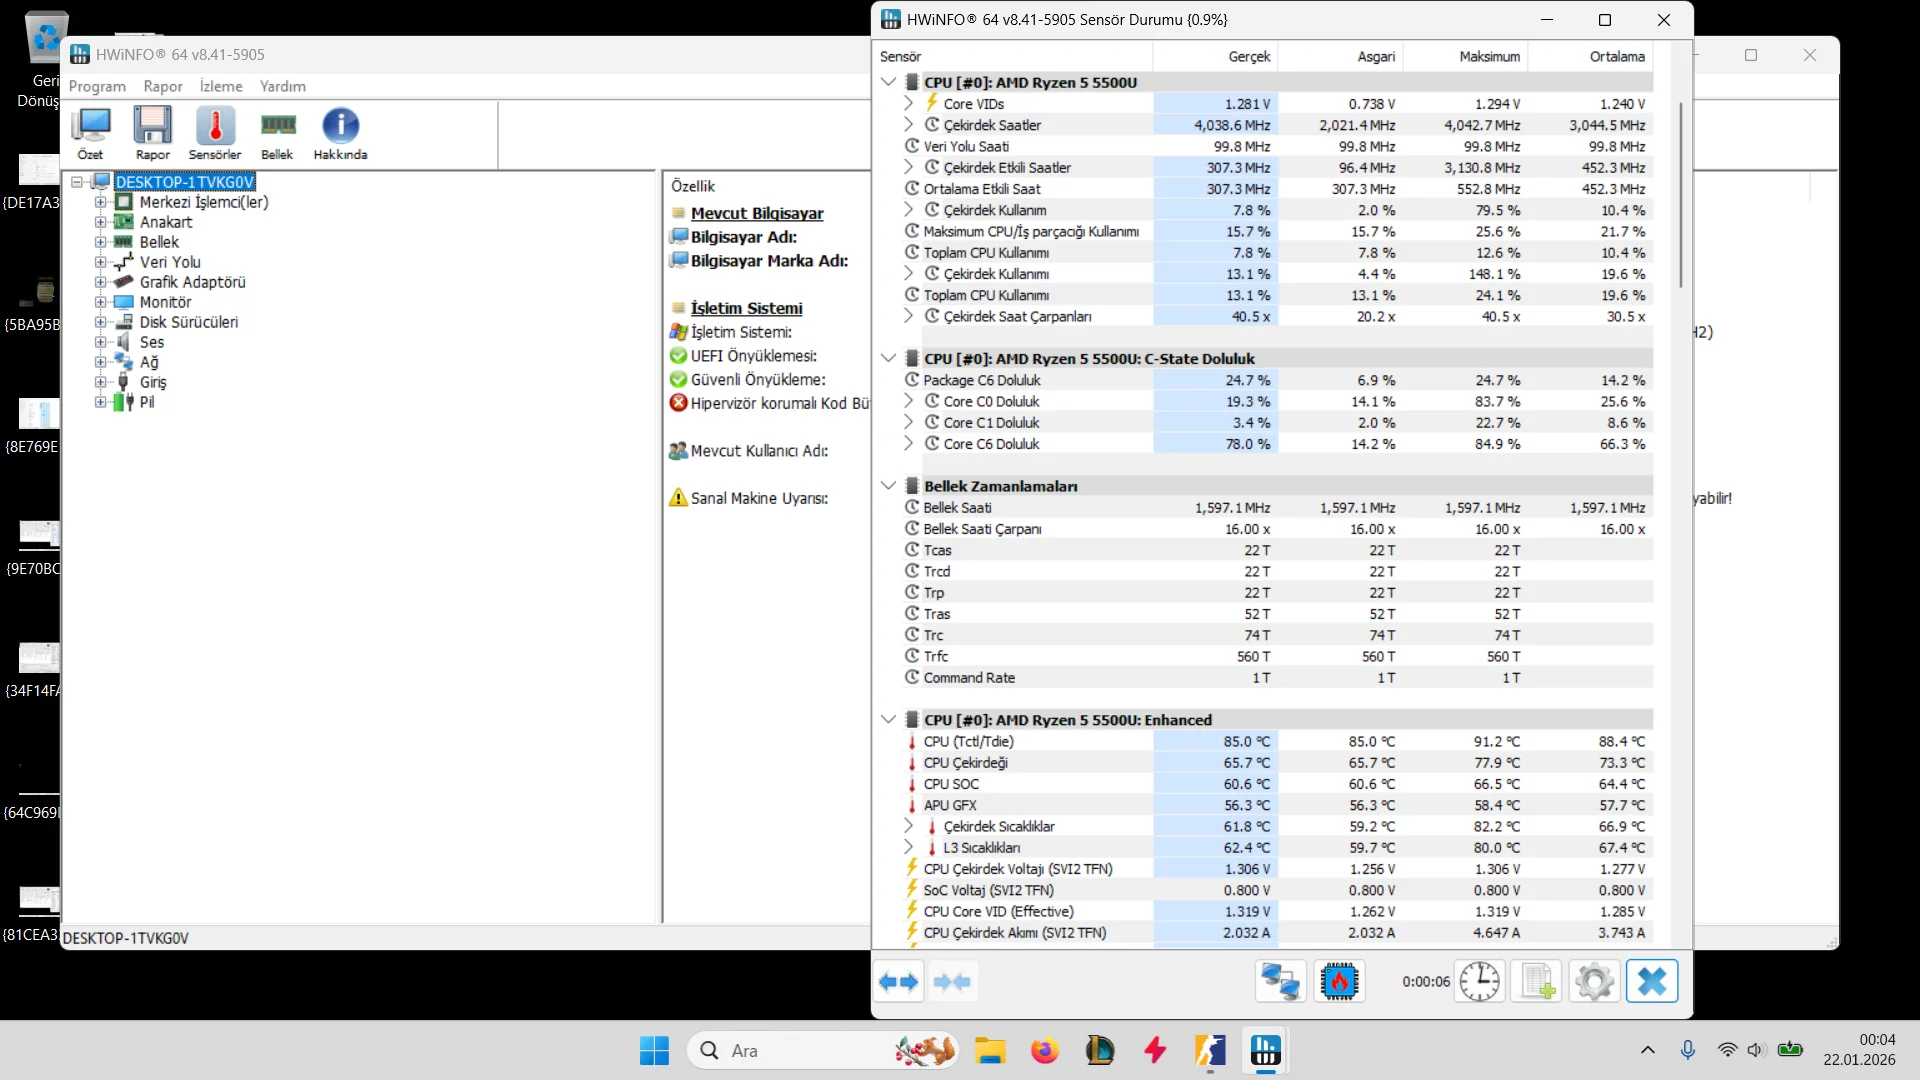Expand Merkezi İşlemci(ler) tree node
The width and height of the screenshot is (1920, 1080).
(x=100, y=202)
